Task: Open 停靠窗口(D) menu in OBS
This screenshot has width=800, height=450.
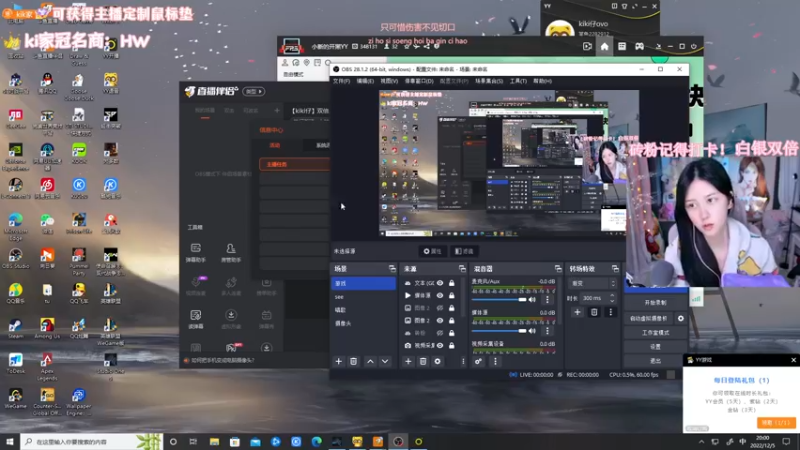Action: (x=419, y=81)
